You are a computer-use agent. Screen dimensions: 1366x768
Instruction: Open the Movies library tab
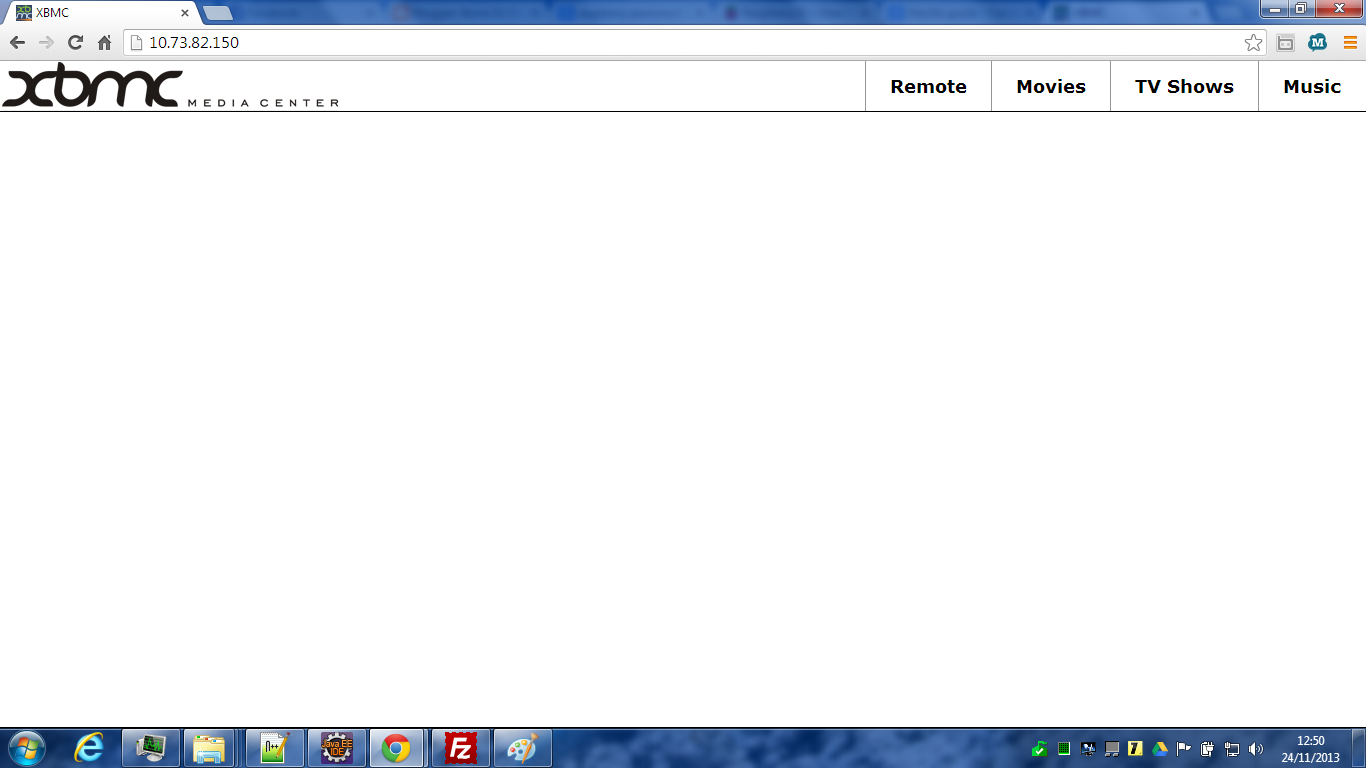tap(1051, 86)
